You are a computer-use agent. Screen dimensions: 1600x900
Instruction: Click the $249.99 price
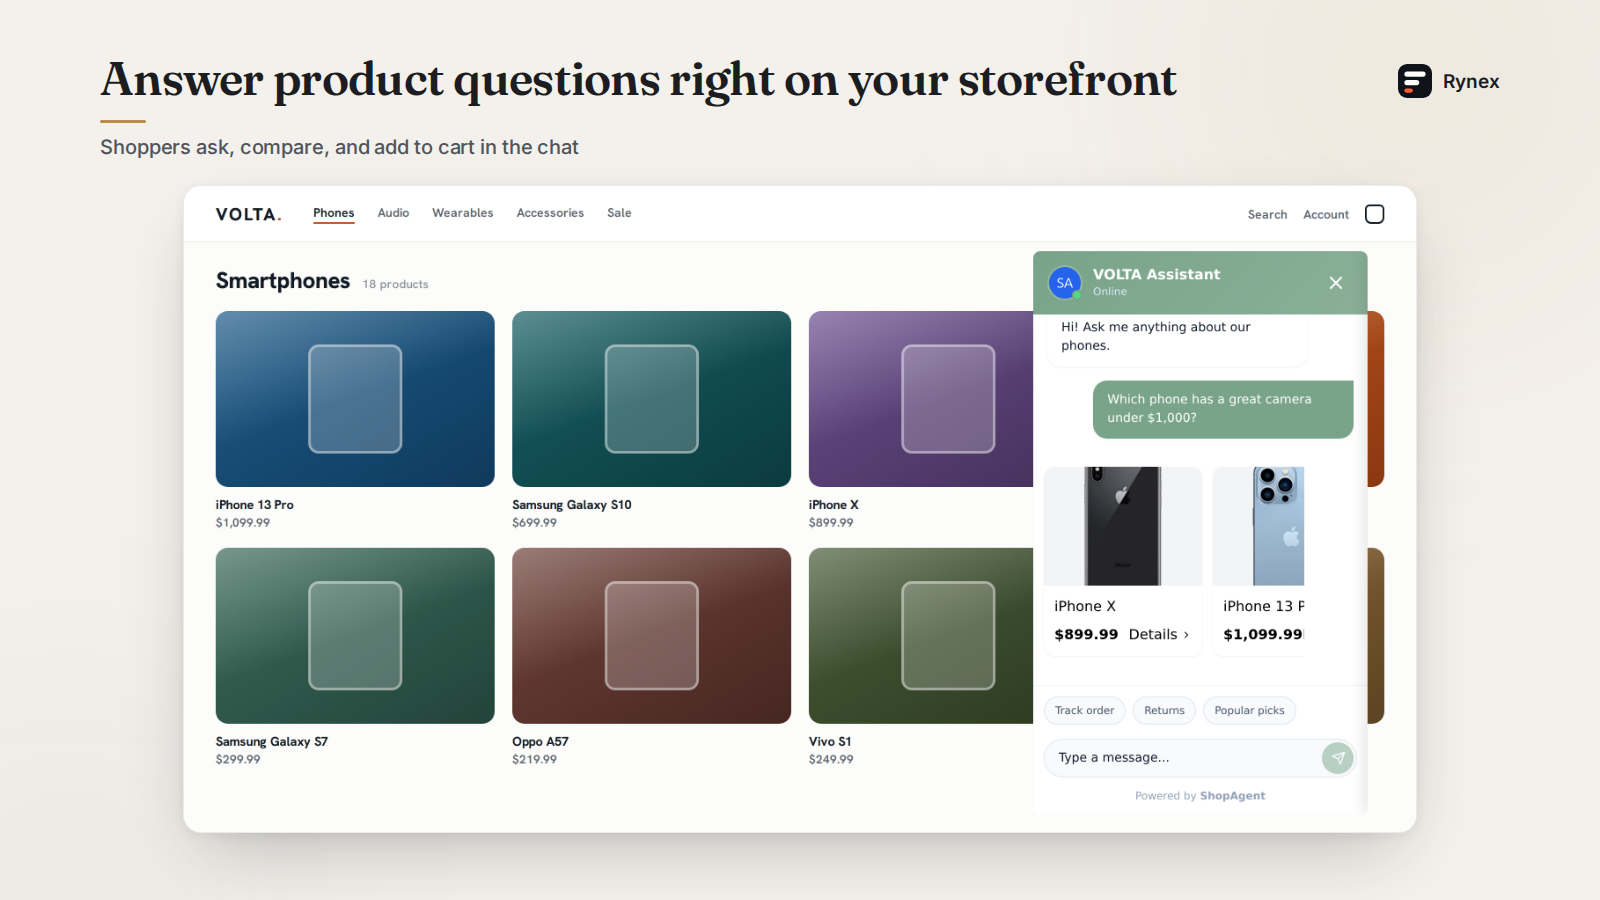click(x=831, y=760)
